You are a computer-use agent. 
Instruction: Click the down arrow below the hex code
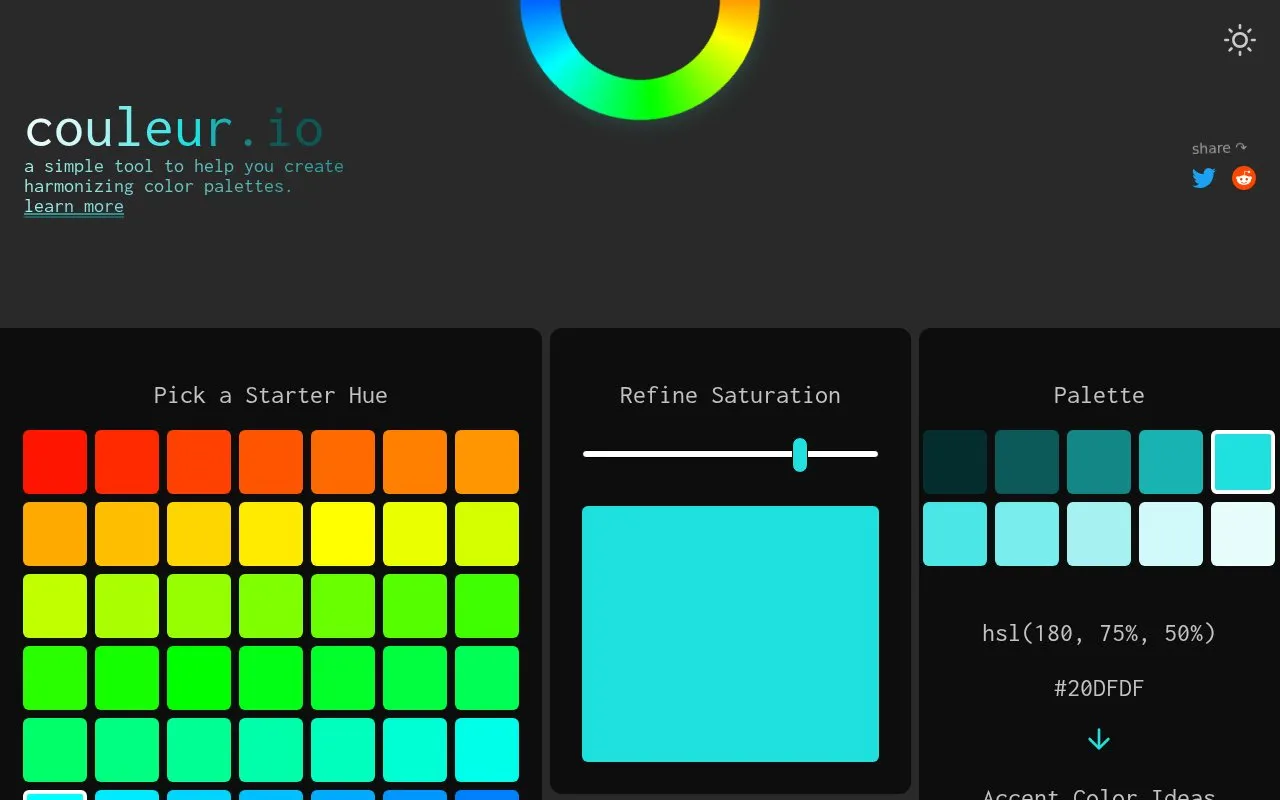coord(1099,739)
